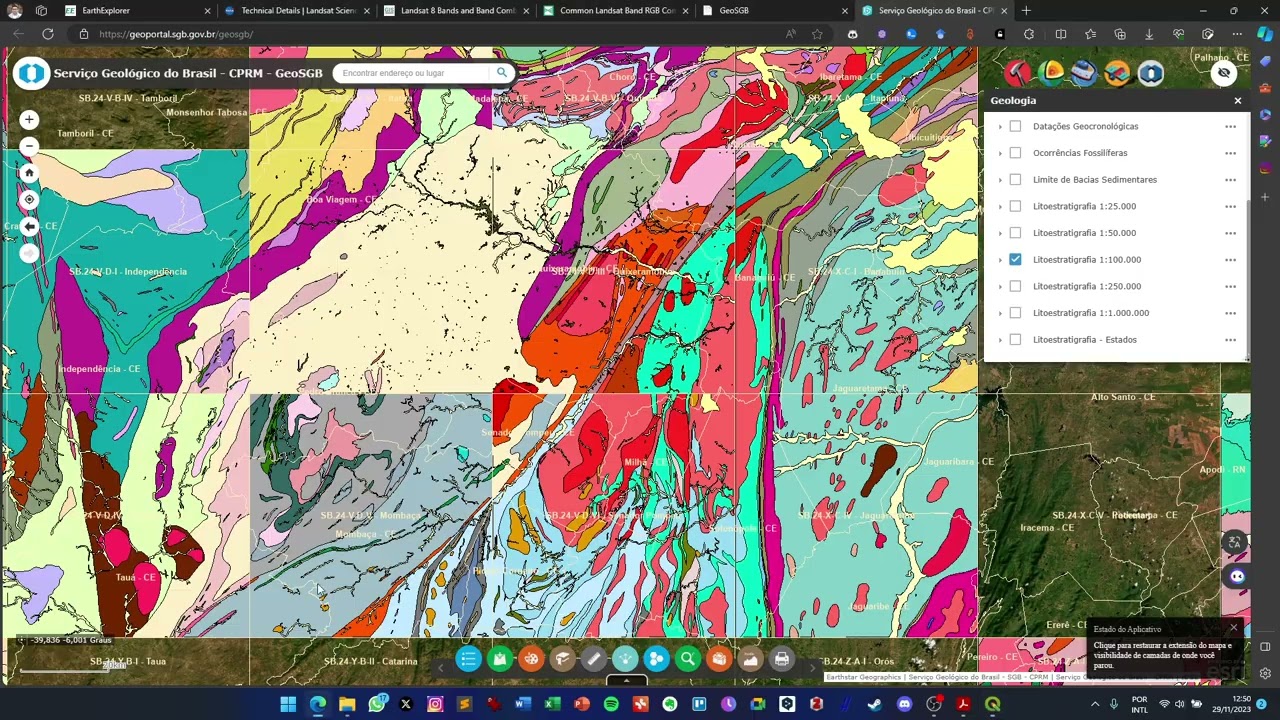
Task: Locate my position on the map
Action: (x=29, y=200)
